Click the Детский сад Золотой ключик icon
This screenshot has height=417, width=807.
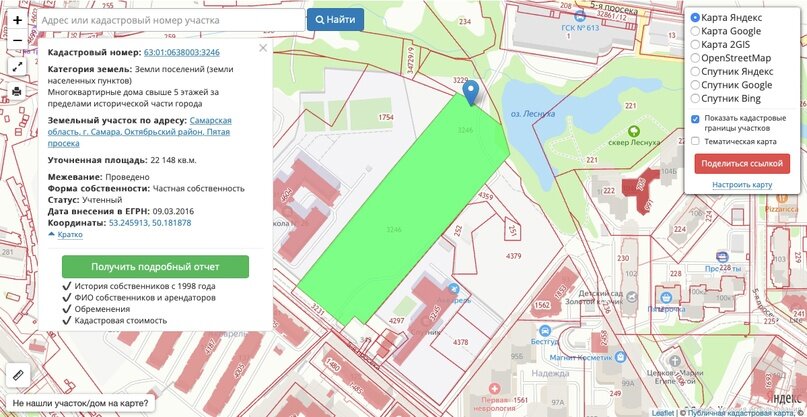(x=633, y=297)
